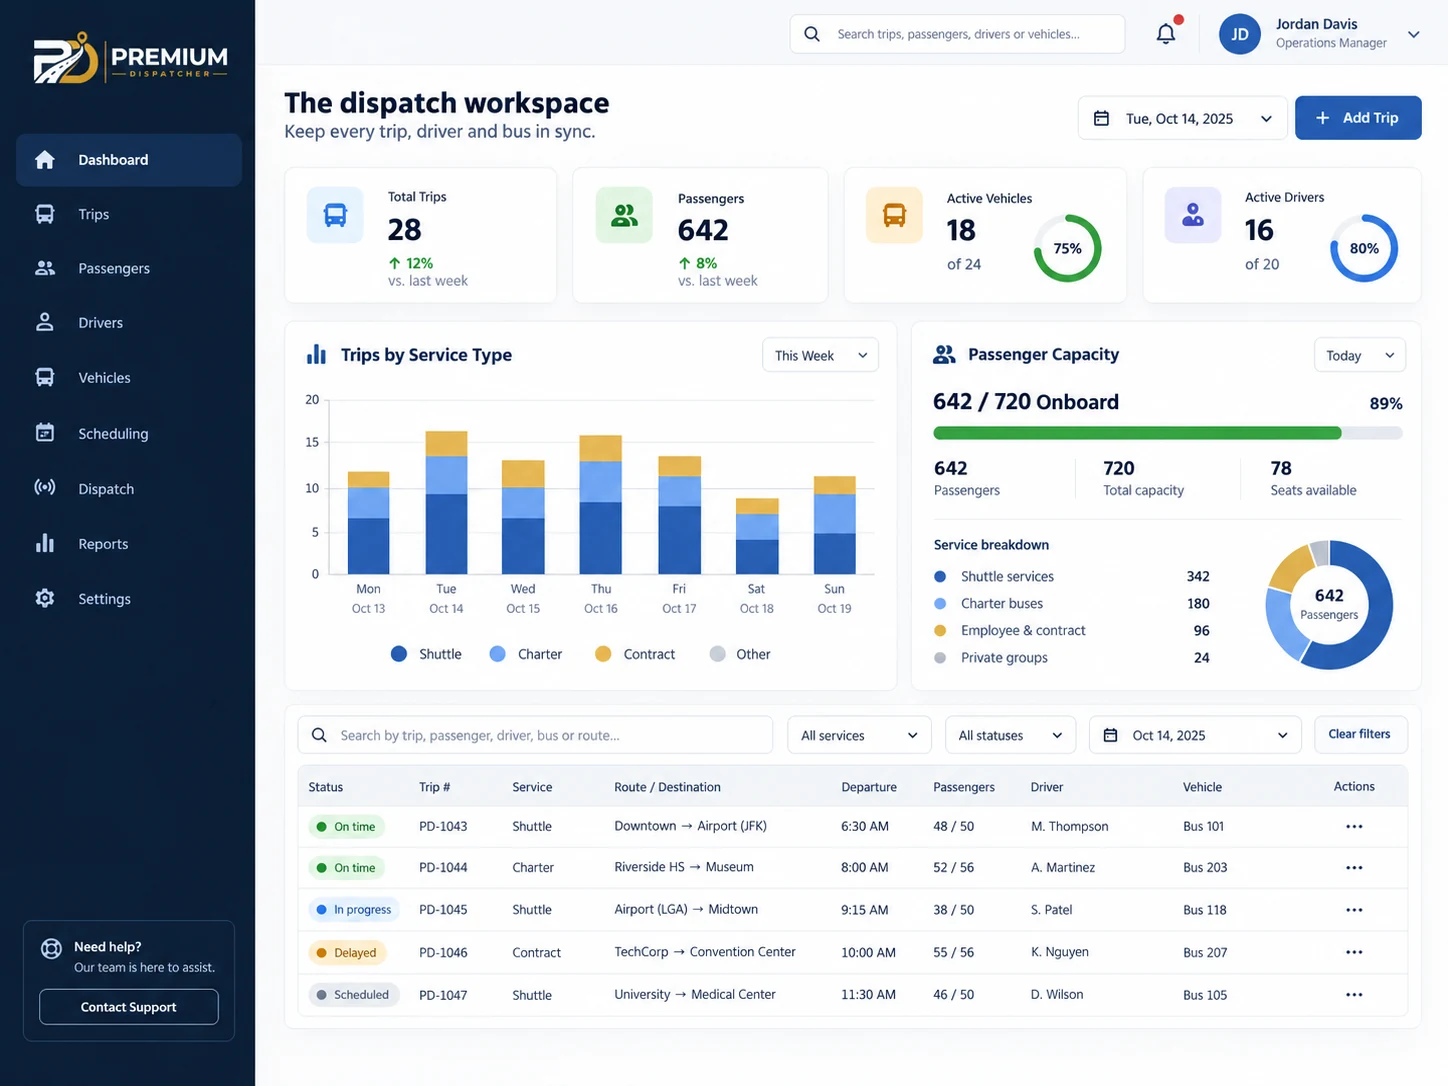
Task: Open the Drivers menu item
Action: (x=129, y=322)
